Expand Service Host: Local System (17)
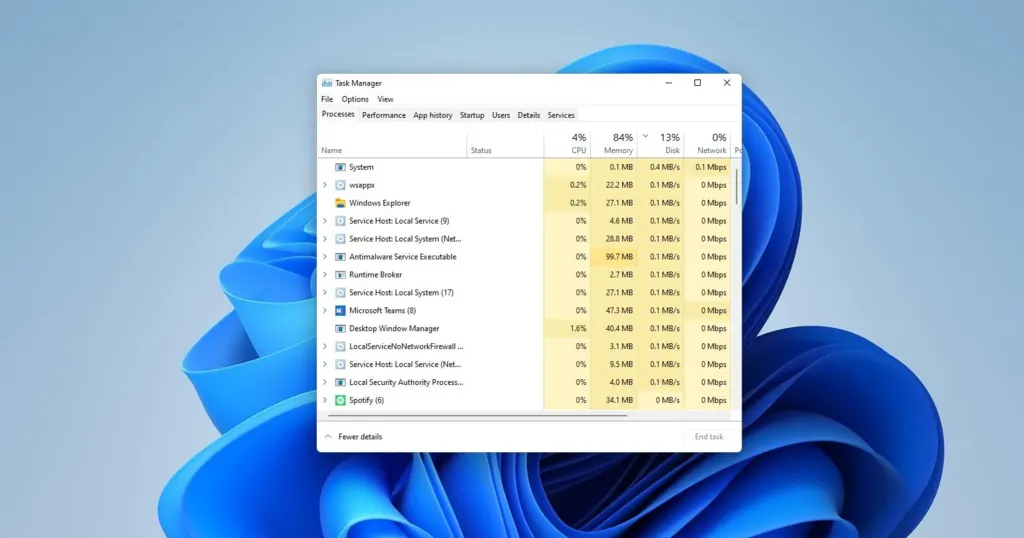Image resolution: width=1024 pixels, height=538 pixels. (325, 293)
